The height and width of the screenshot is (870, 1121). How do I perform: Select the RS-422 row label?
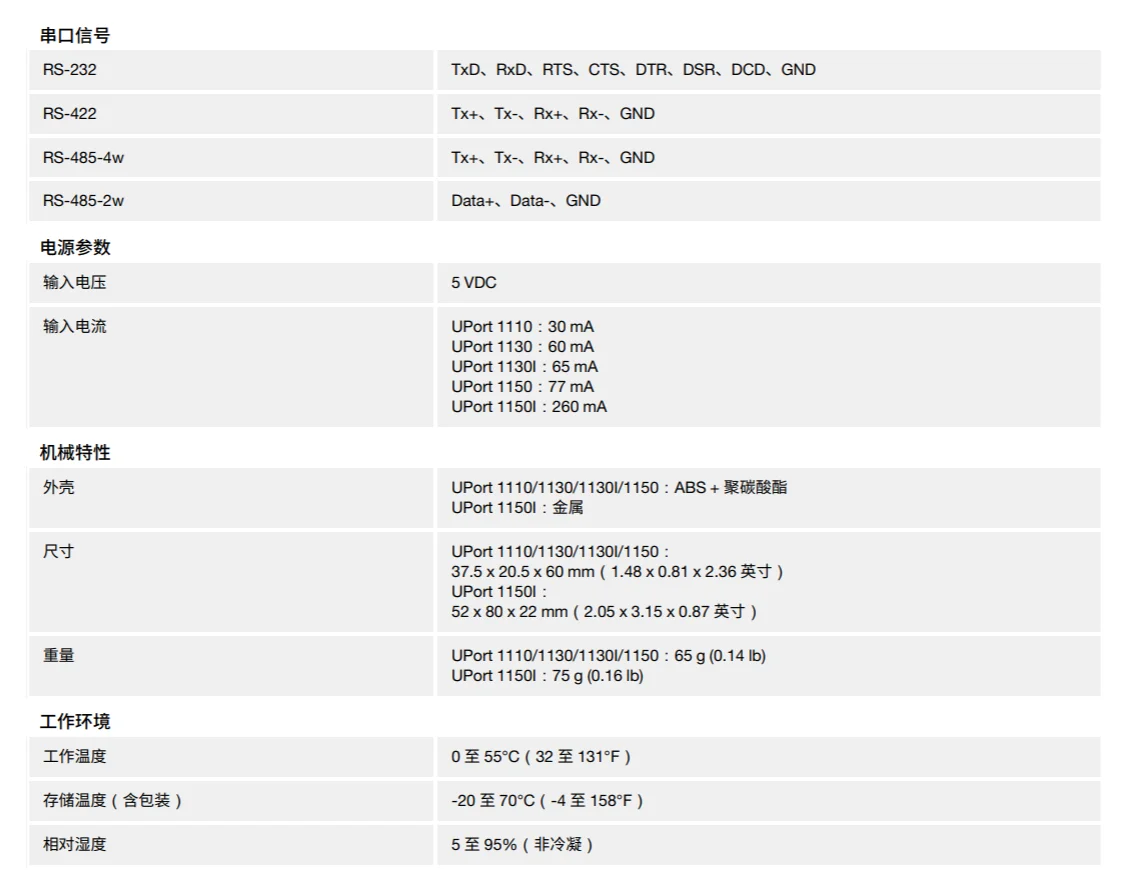click(69, 114)
